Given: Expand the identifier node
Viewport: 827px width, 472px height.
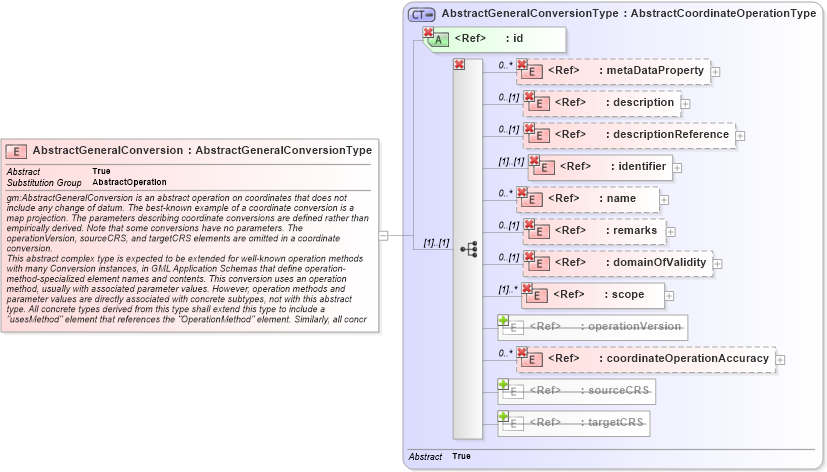Looking at the screenshot, I should (677, 168).
